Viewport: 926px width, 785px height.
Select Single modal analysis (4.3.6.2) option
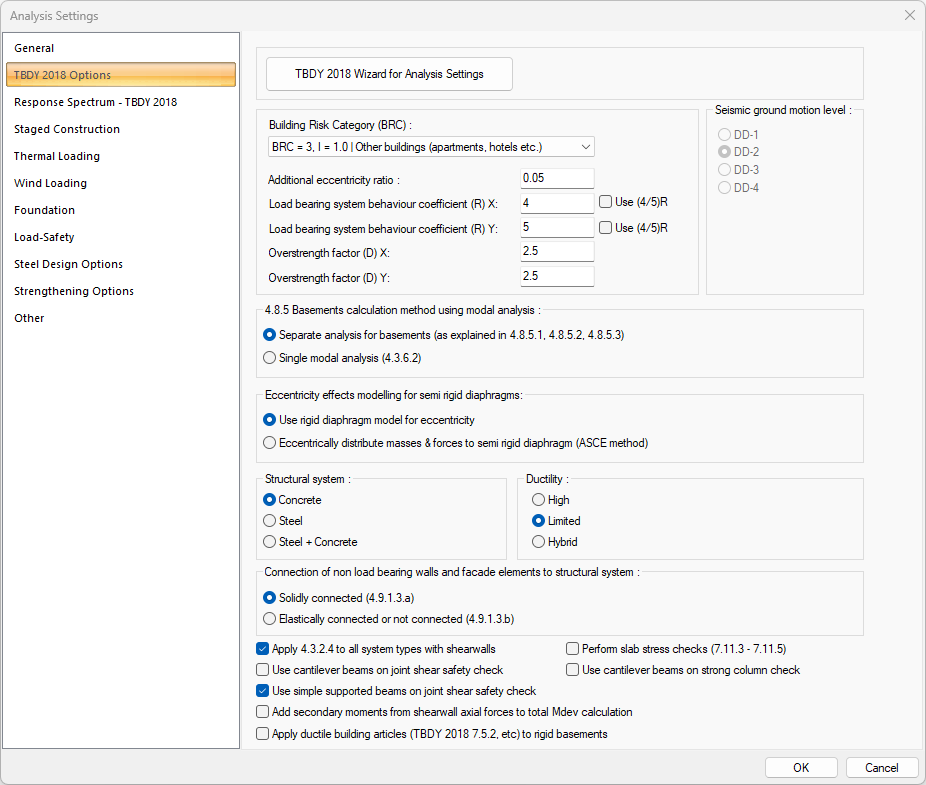[269, 357]
